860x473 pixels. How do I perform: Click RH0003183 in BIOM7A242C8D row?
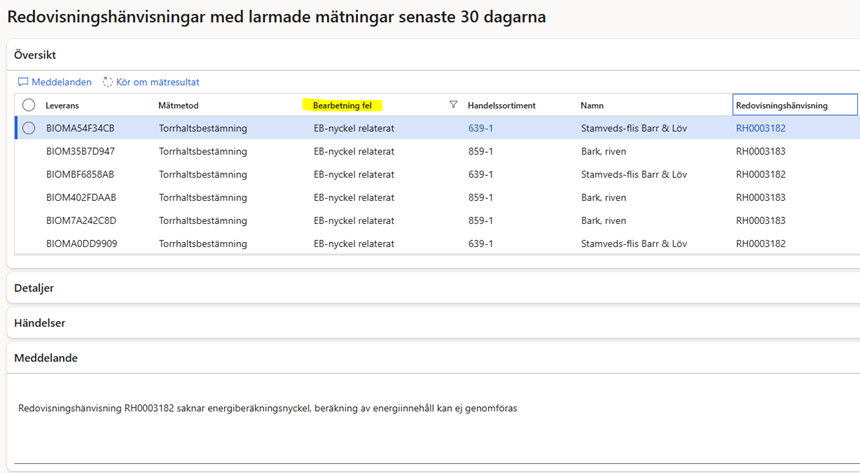point(761,221)
